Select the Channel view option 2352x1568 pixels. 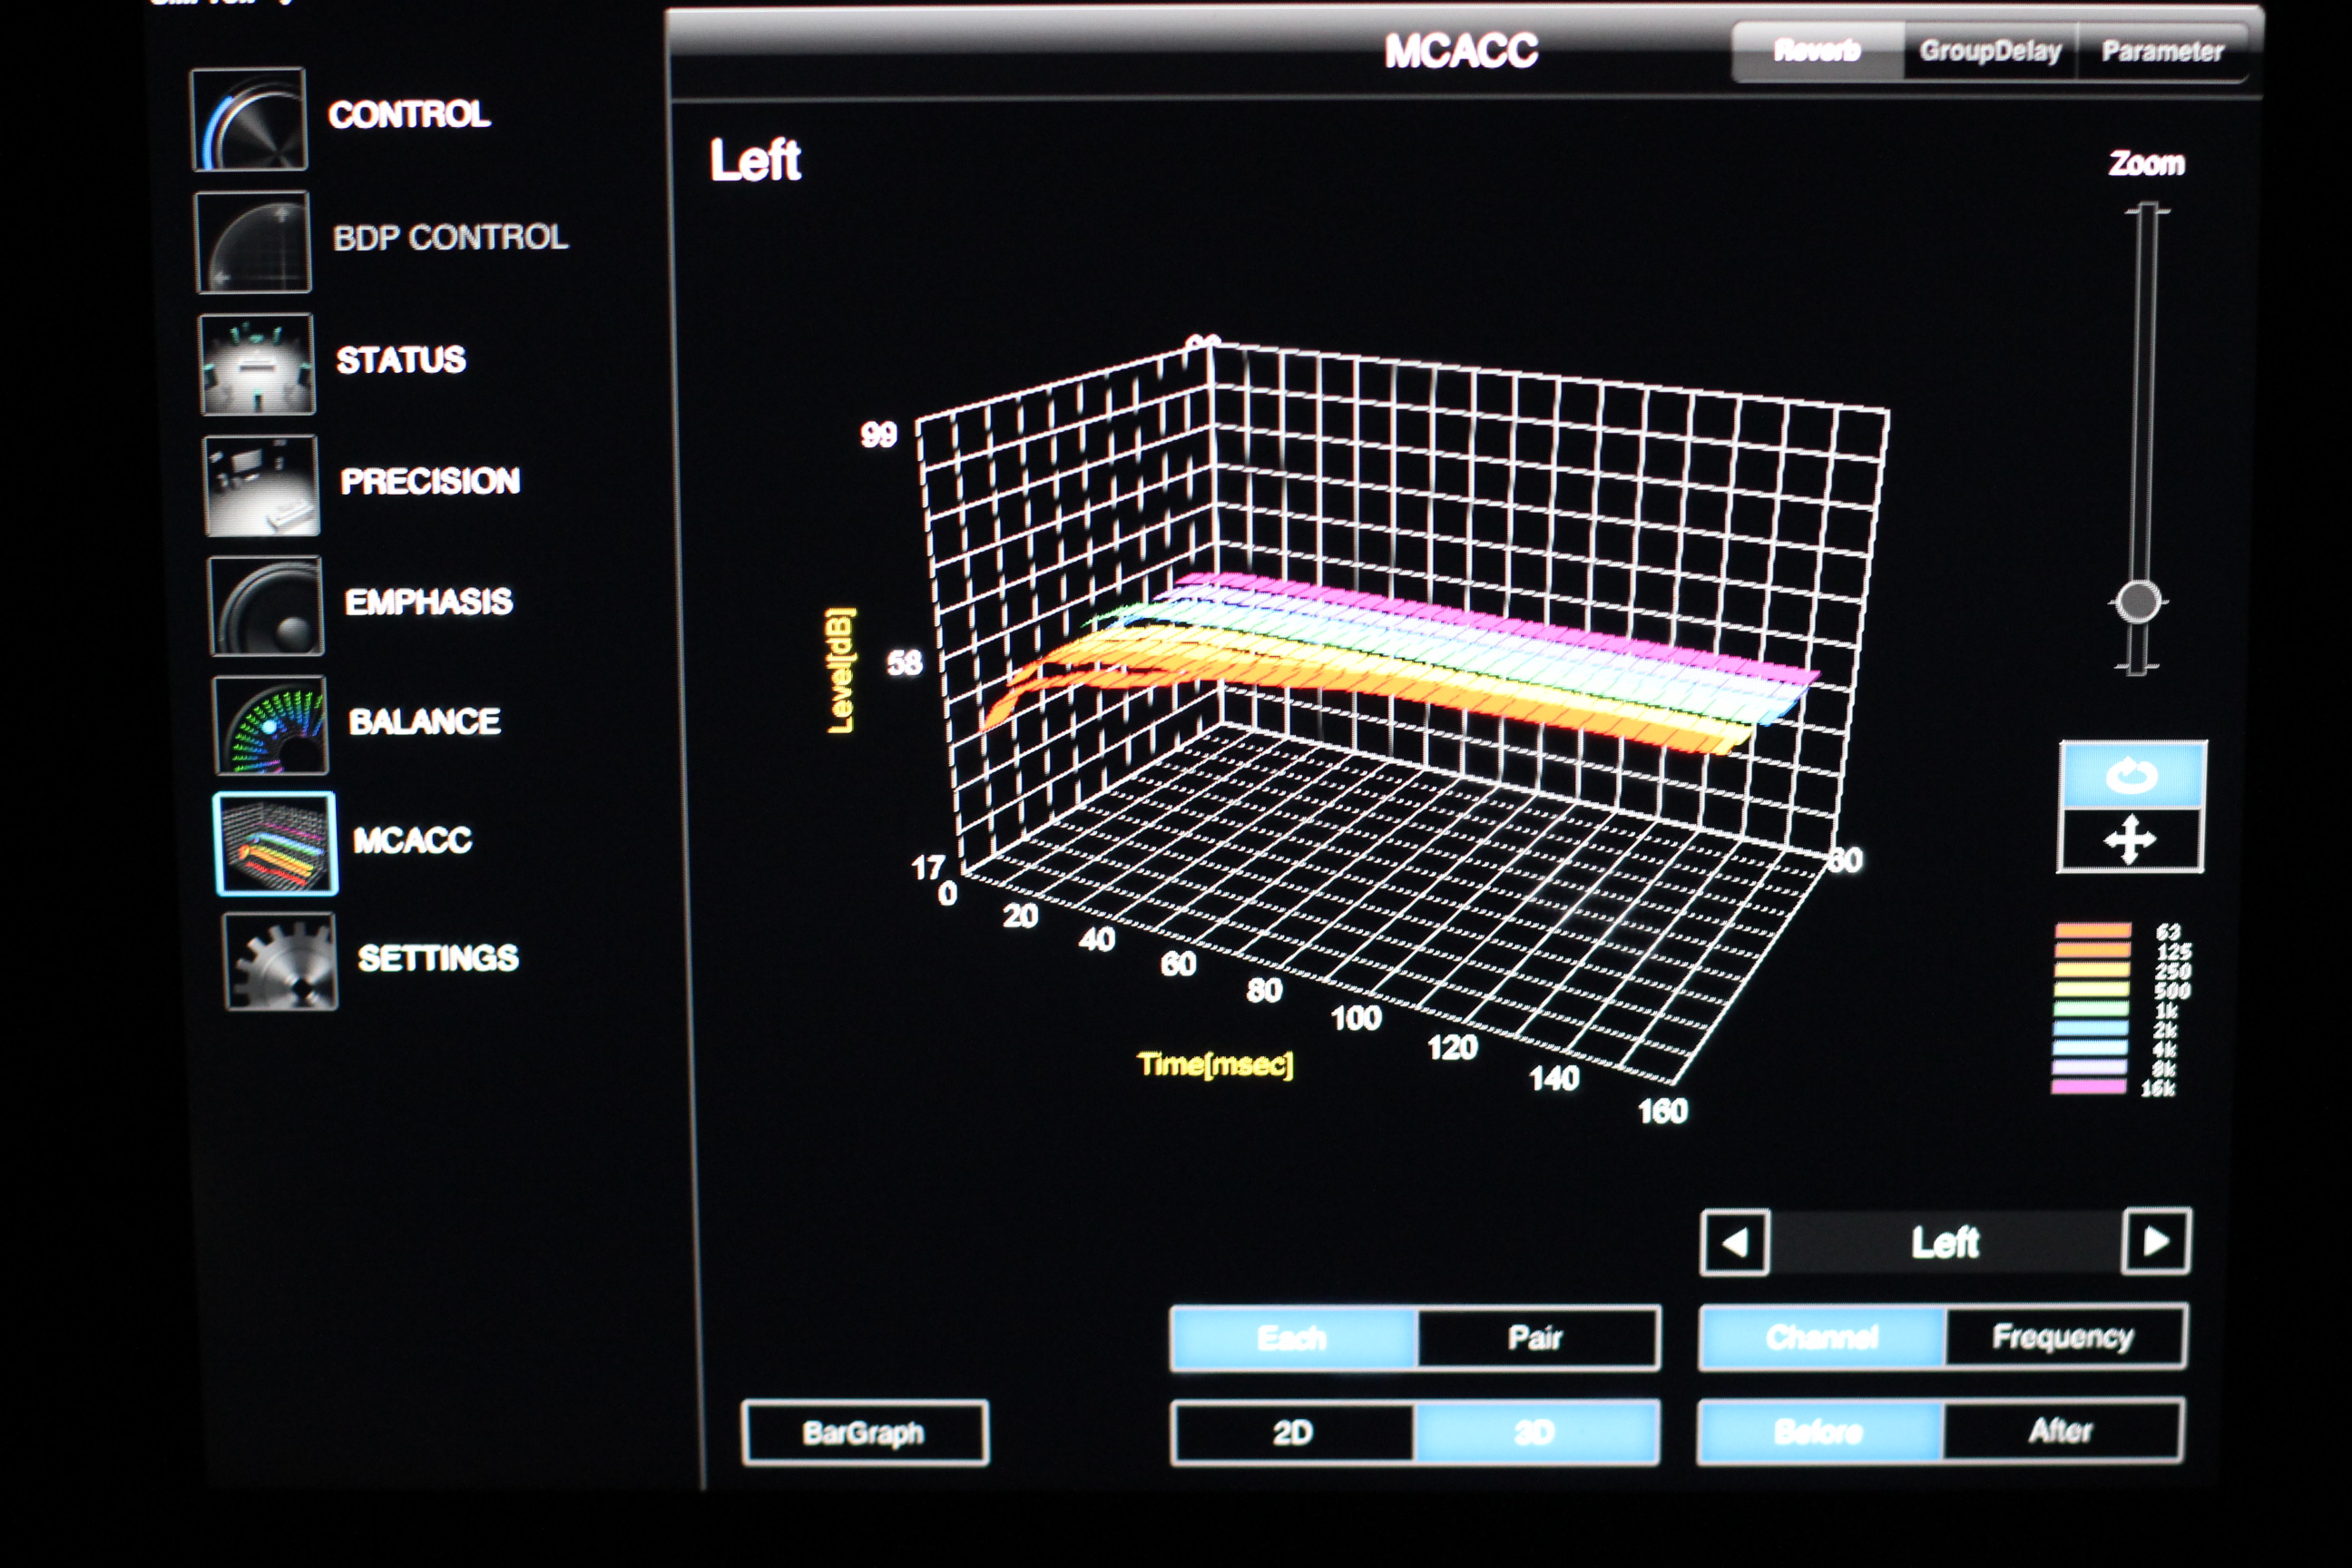click(1822, 1337)
